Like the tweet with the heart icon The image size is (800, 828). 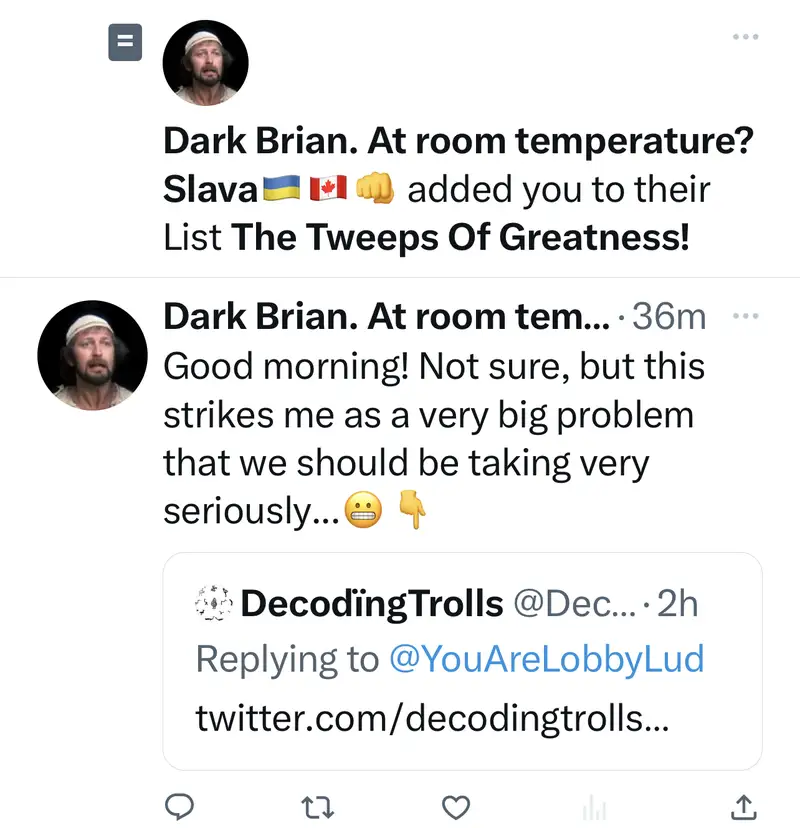pyautogui.click(x=456, y=805)
